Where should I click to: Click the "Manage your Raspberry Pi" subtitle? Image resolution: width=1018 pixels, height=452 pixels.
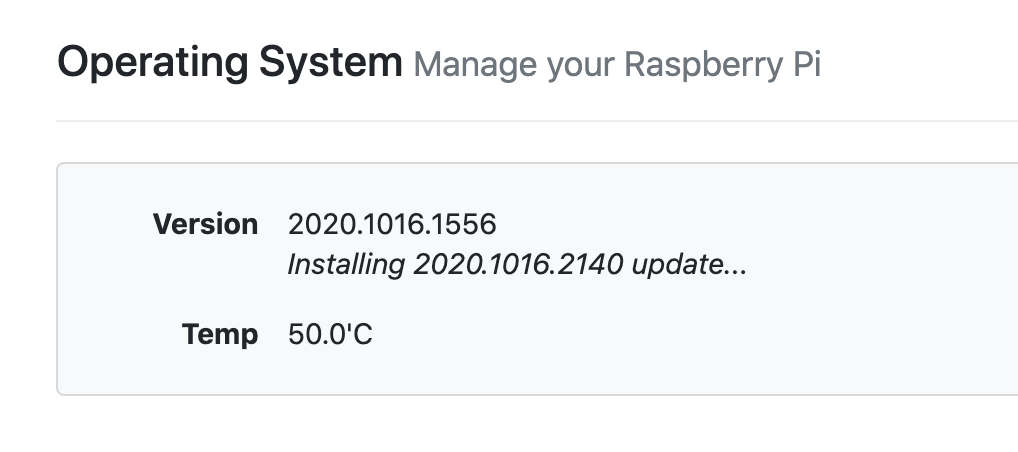tap(617, 65)
